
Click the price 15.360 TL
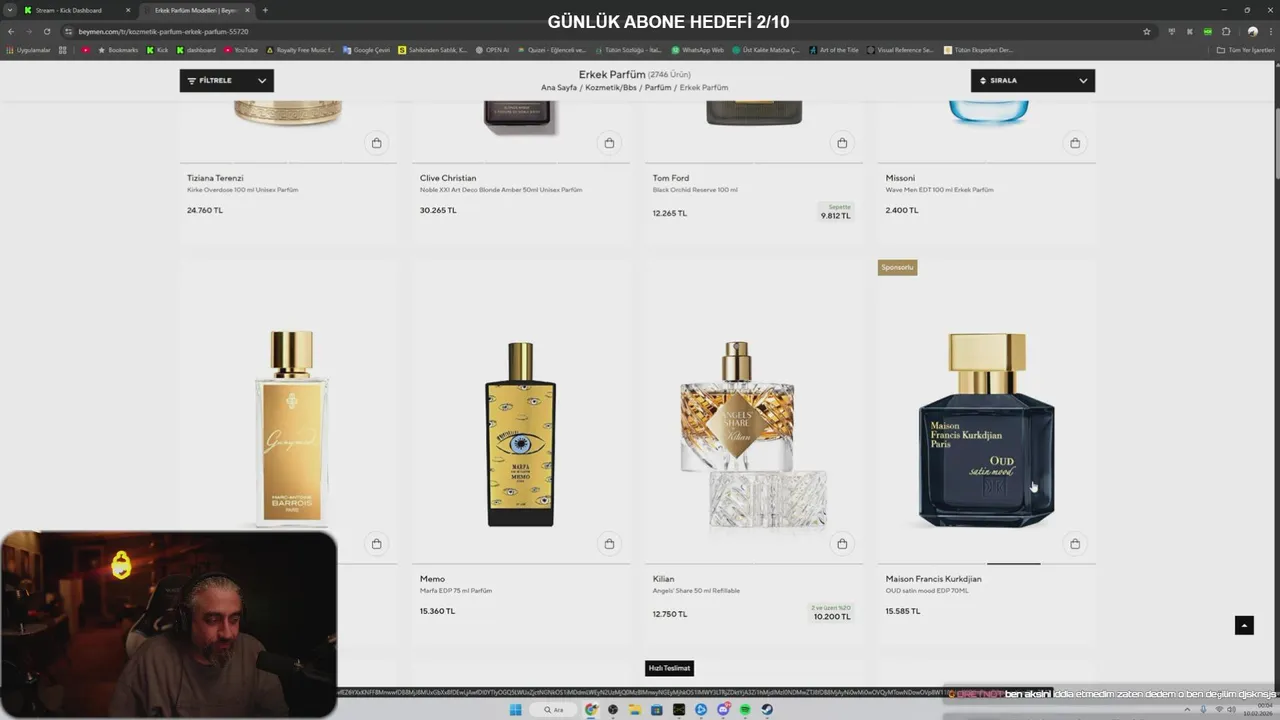click(437, 611)
